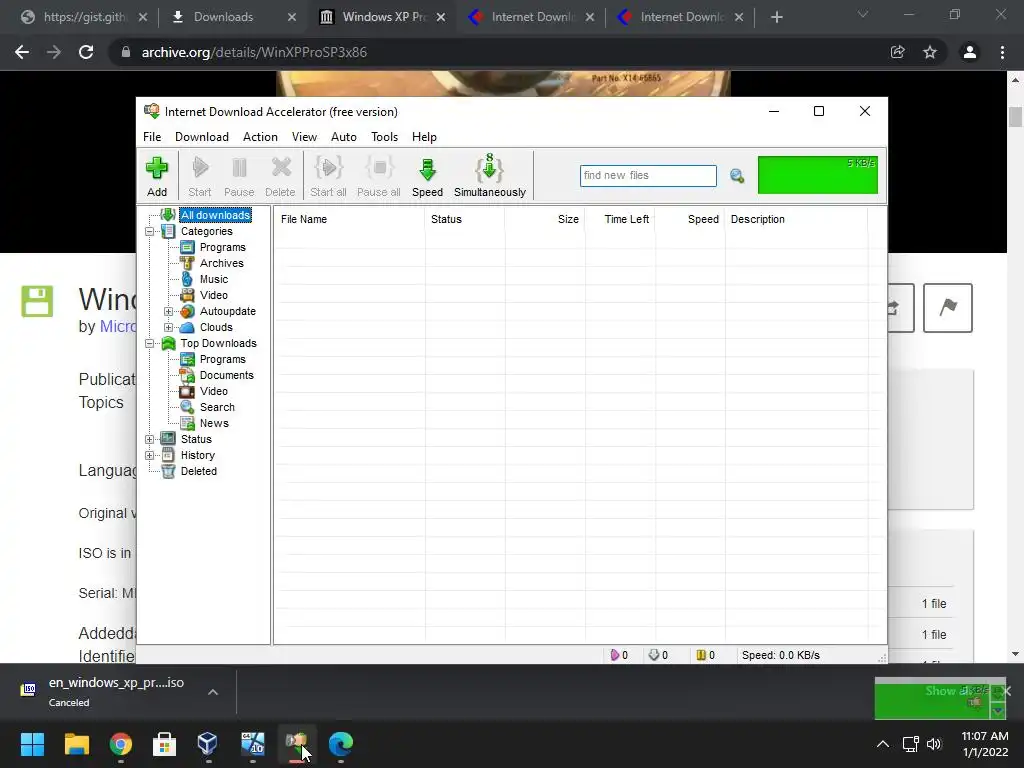Expand the History tree branch

[150, 455]
